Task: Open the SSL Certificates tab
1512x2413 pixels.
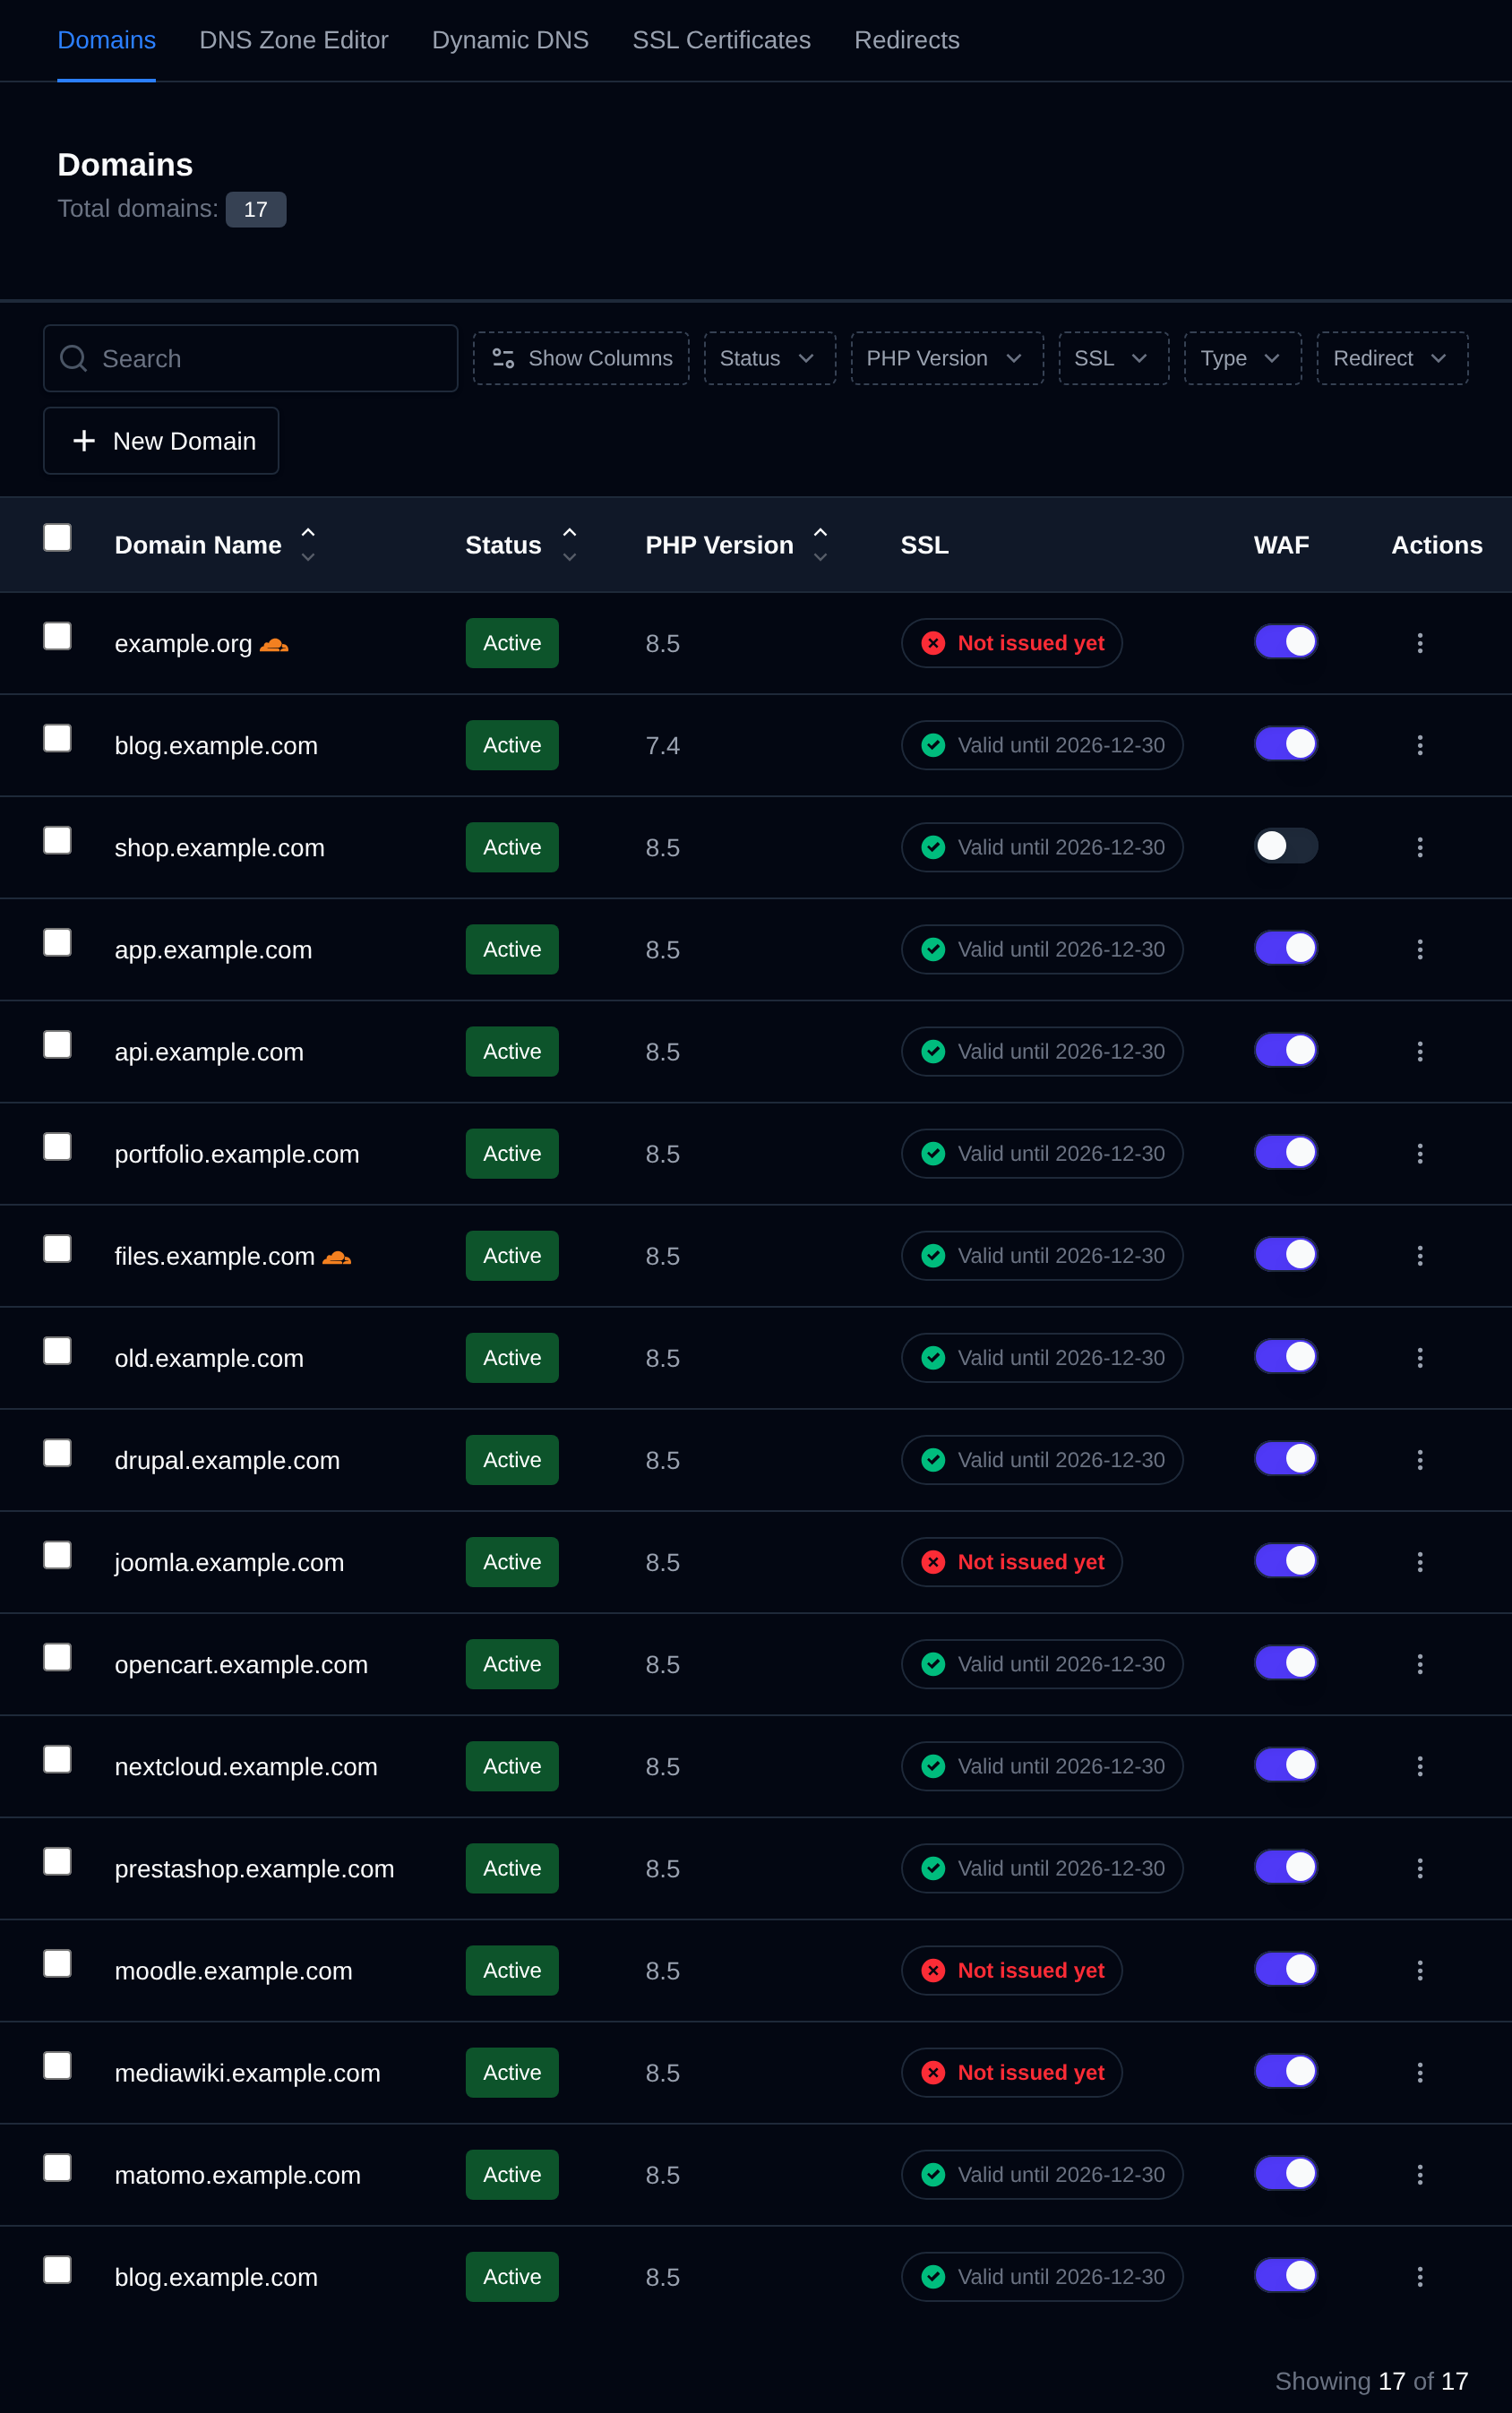Action: (x=721, y=40)
